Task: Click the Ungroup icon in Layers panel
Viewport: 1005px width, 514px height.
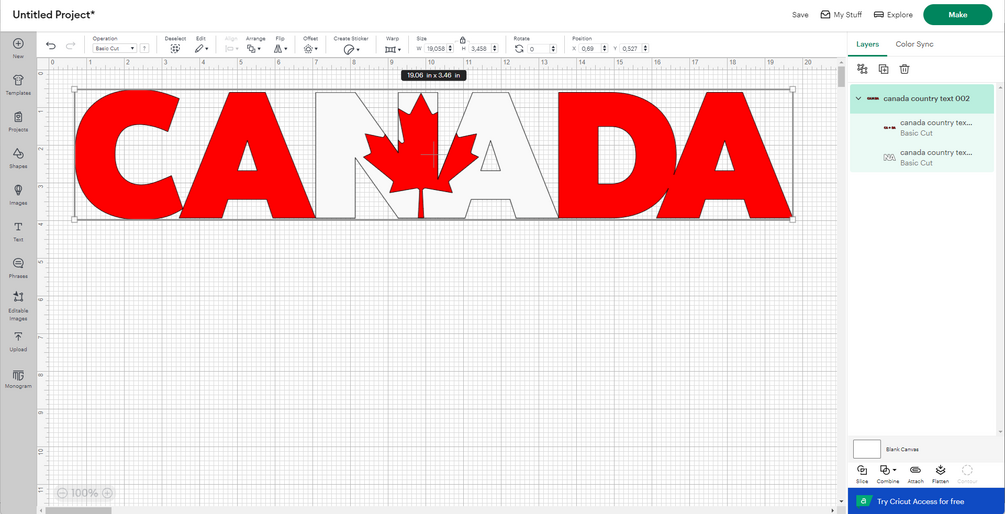Action: (862, 69)
